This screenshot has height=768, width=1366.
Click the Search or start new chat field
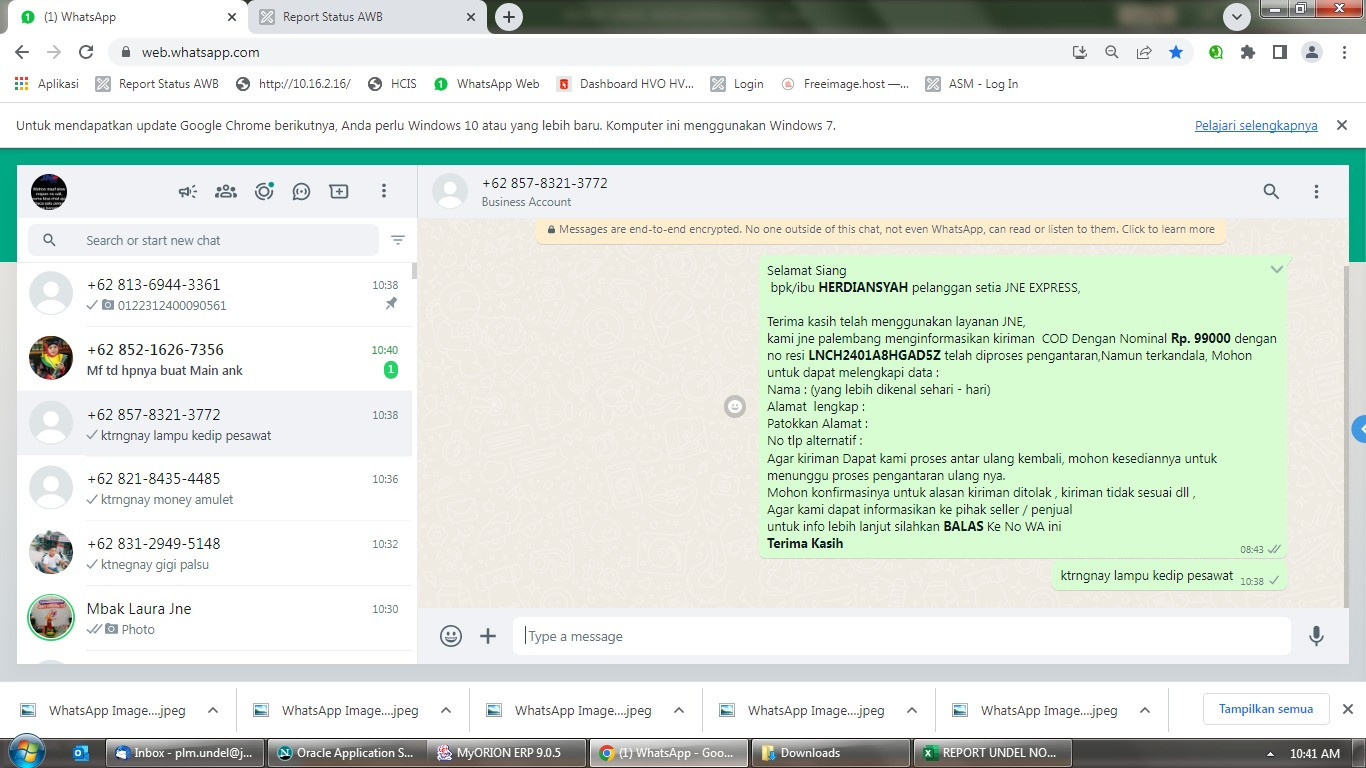pyautogui.click(x=204, y=240)
